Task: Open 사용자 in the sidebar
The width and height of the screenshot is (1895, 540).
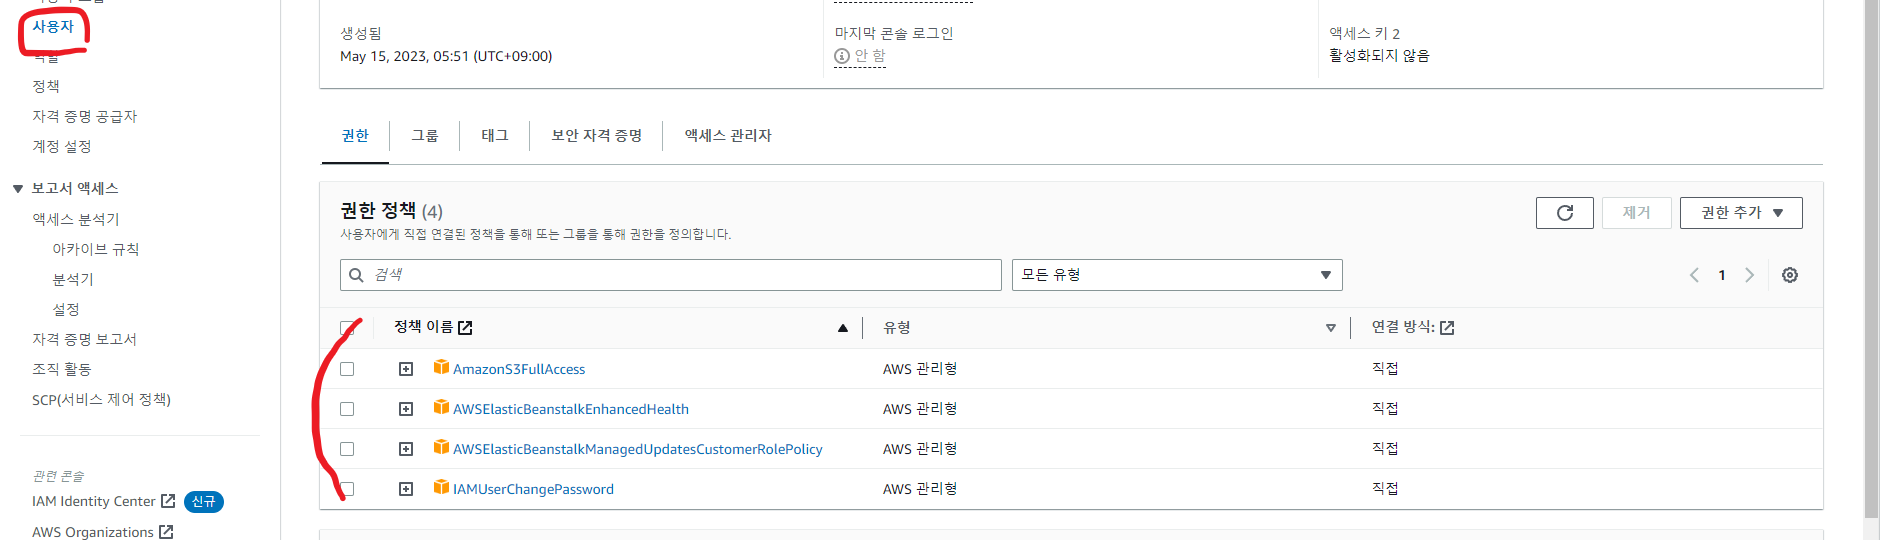Action: click(53, 27)
